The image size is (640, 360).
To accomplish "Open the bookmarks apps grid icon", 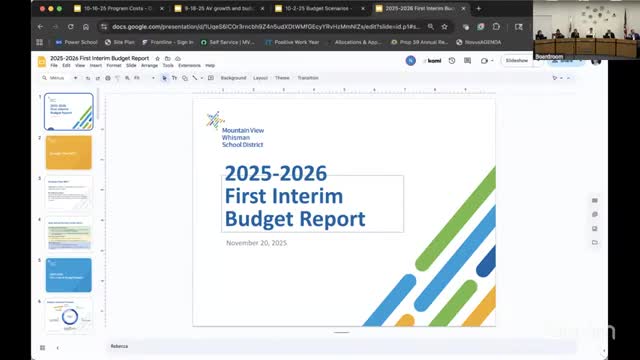I will pyautogui.click(x=40, y=42).
